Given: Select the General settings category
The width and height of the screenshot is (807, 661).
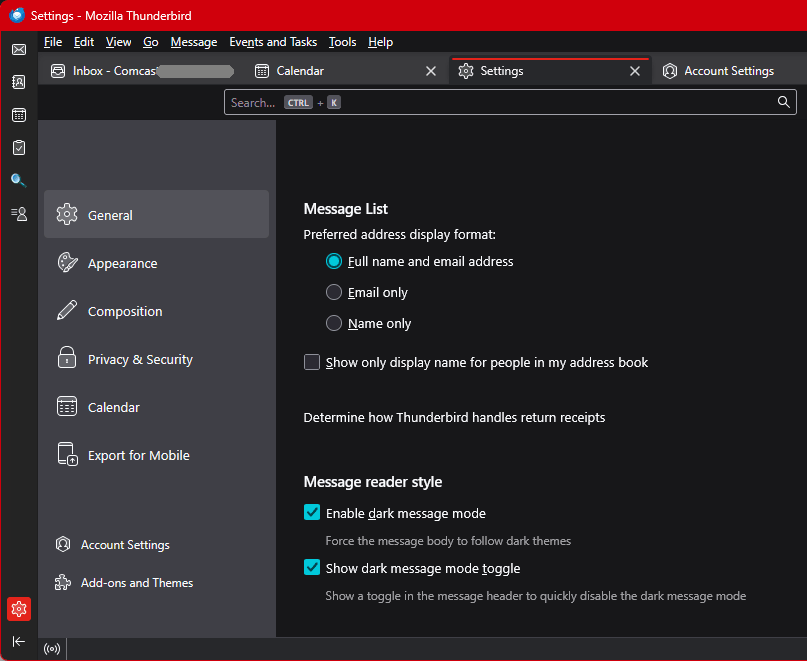Looking at the screenshot, I should [156, 214].
